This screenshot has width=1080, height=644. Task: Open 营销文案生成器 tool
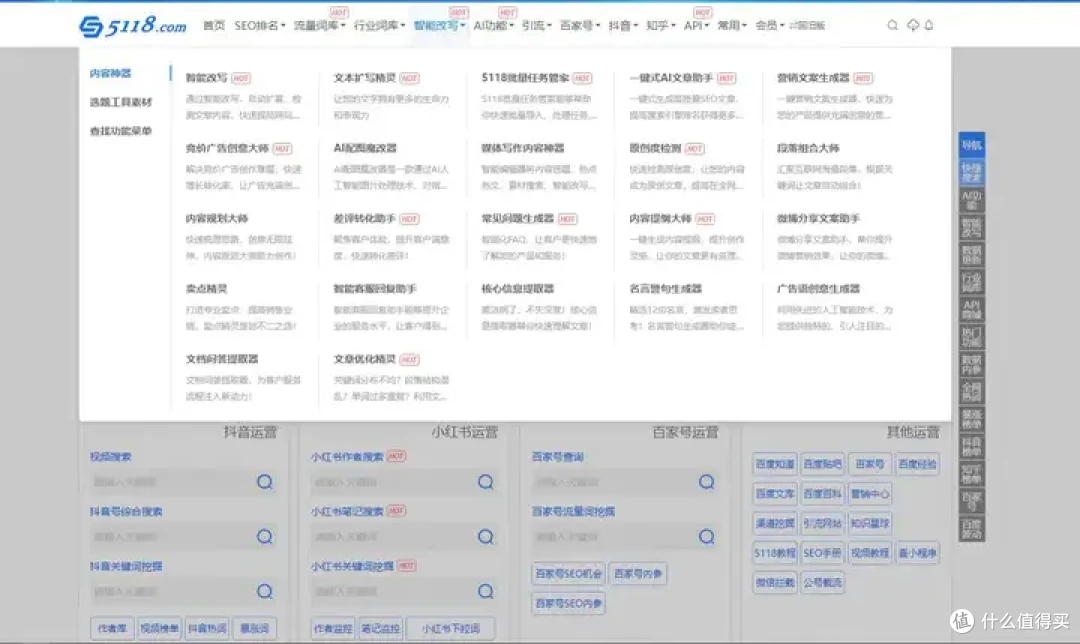click(813, 78)
